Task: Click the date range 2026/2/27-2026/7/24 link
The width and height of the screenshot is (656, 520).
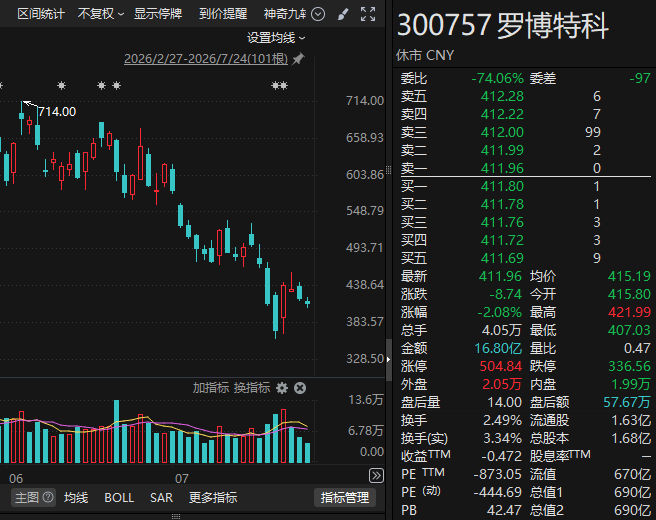Action: coord(206,59)
